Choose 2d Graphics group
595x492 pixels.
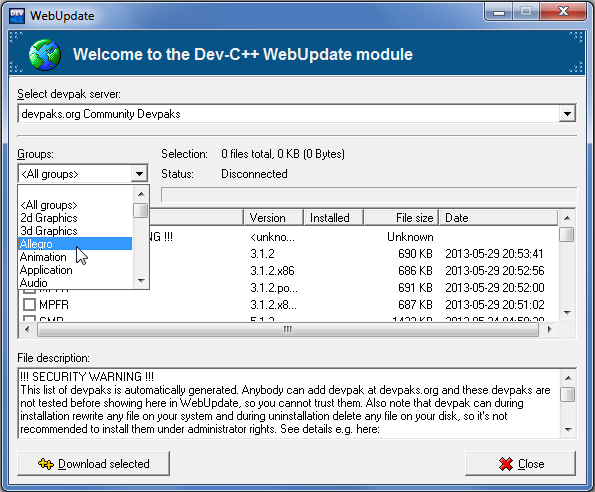tap(75, 218)
